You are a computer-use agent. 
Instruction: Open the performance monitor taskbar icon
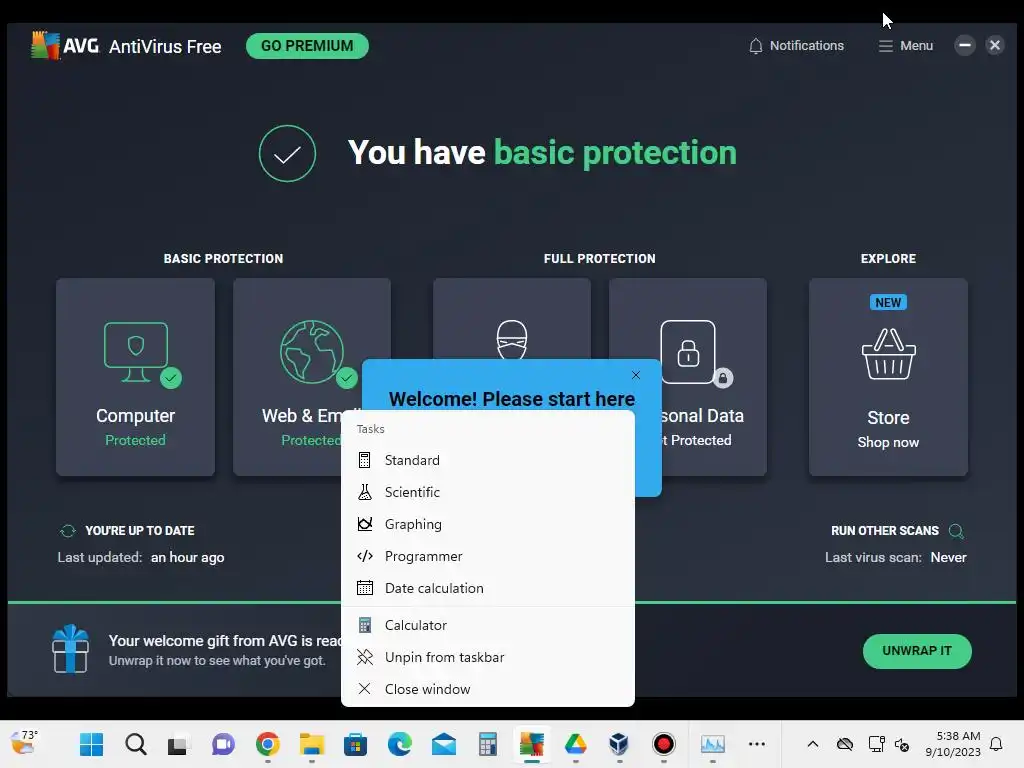712,744
